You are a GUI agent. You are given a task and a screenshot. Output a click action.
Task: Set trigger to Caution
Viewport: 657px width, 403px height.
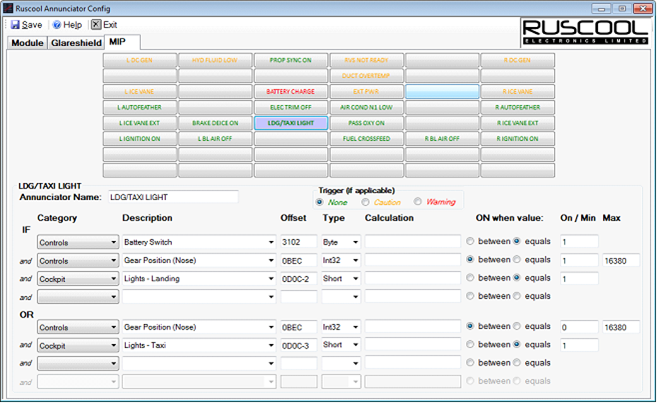365,202
